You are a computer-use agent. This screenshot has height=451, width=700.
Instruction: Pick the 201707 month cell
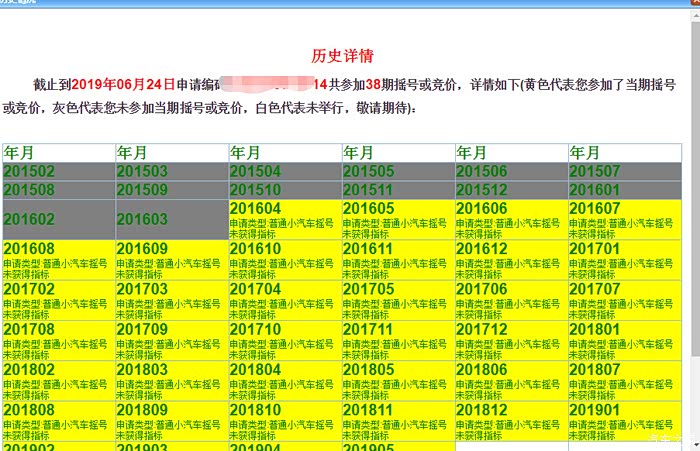(625, 300)
